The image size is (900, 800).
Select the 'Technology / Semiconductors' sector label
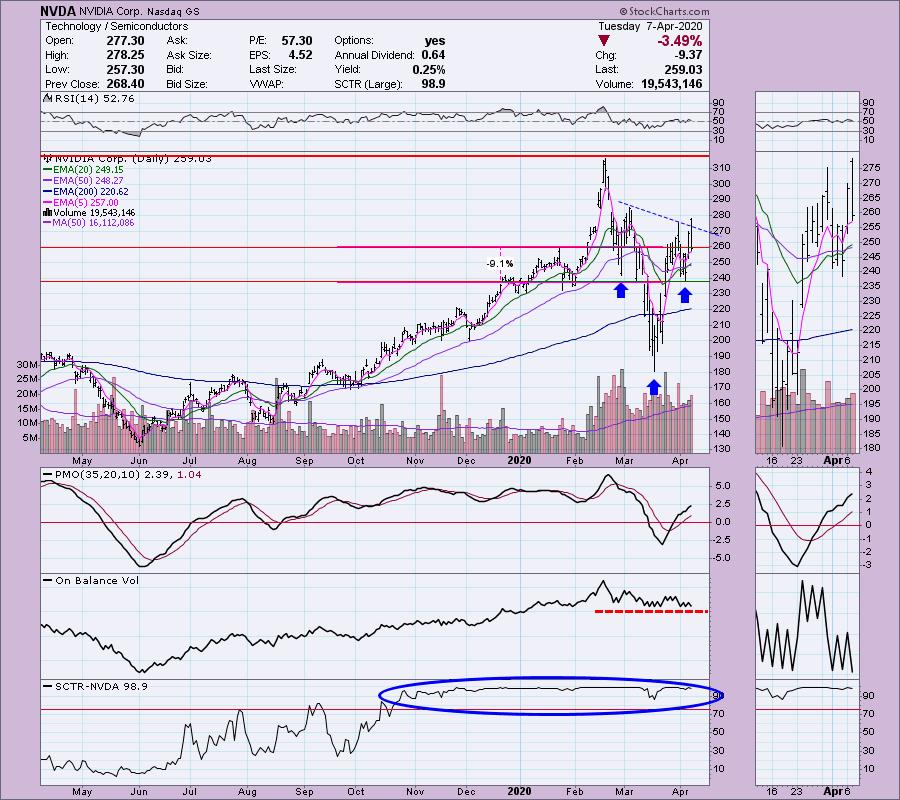click(117, 26)
